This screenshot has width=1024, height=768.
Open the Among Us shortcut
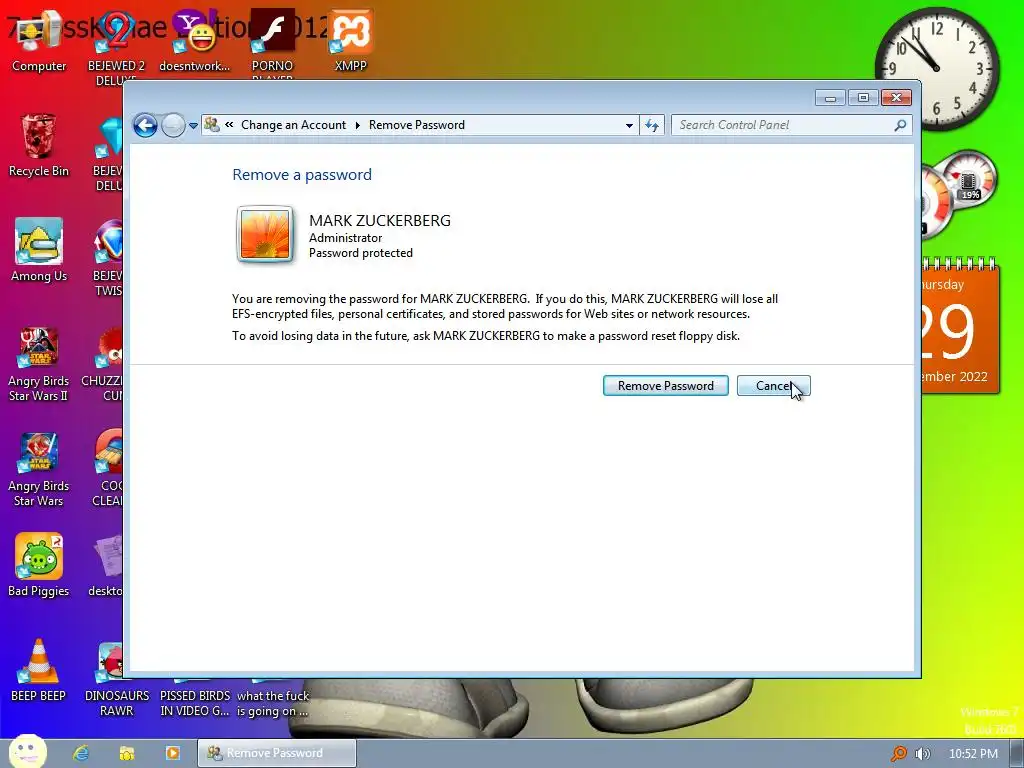point(39,251)
